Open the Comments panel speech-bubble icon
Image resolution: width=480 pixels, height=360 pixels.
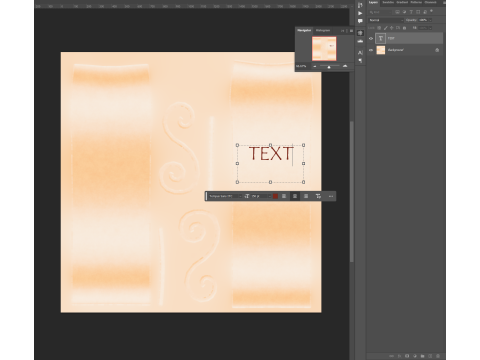[360, 21]
